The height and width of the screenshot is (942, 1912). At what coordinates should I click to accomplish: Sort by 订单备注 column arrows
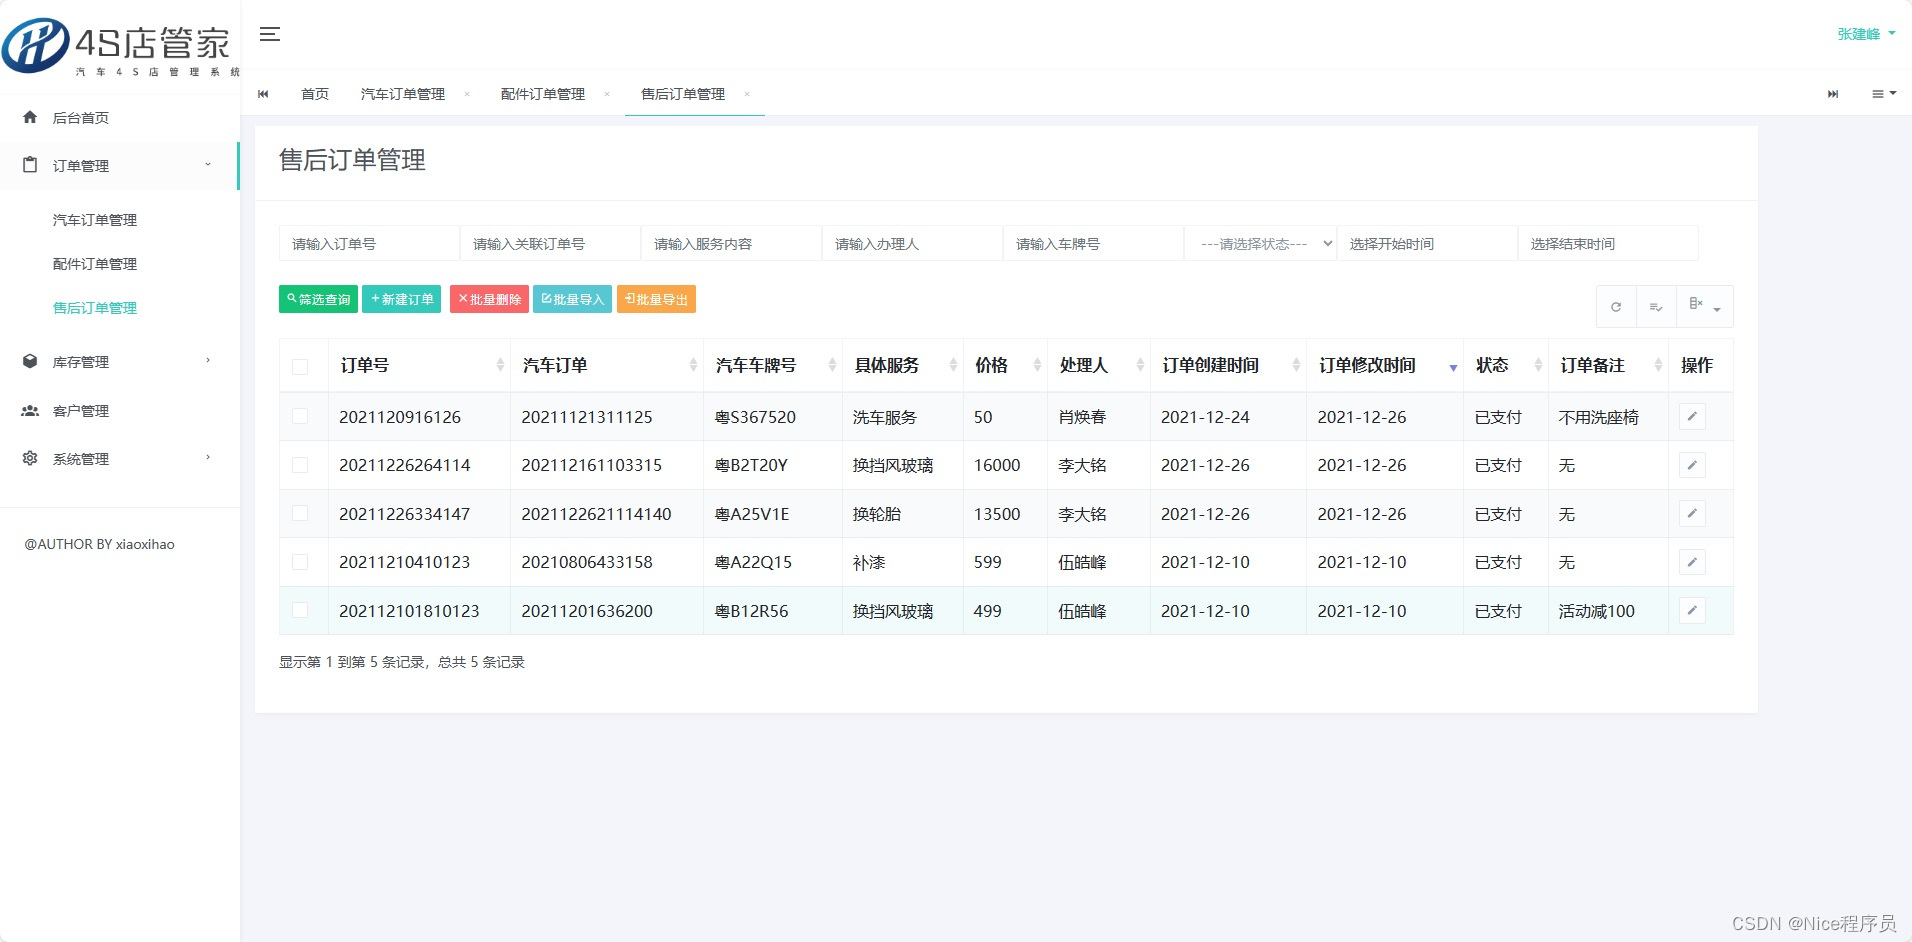(x=1658, y=366)
